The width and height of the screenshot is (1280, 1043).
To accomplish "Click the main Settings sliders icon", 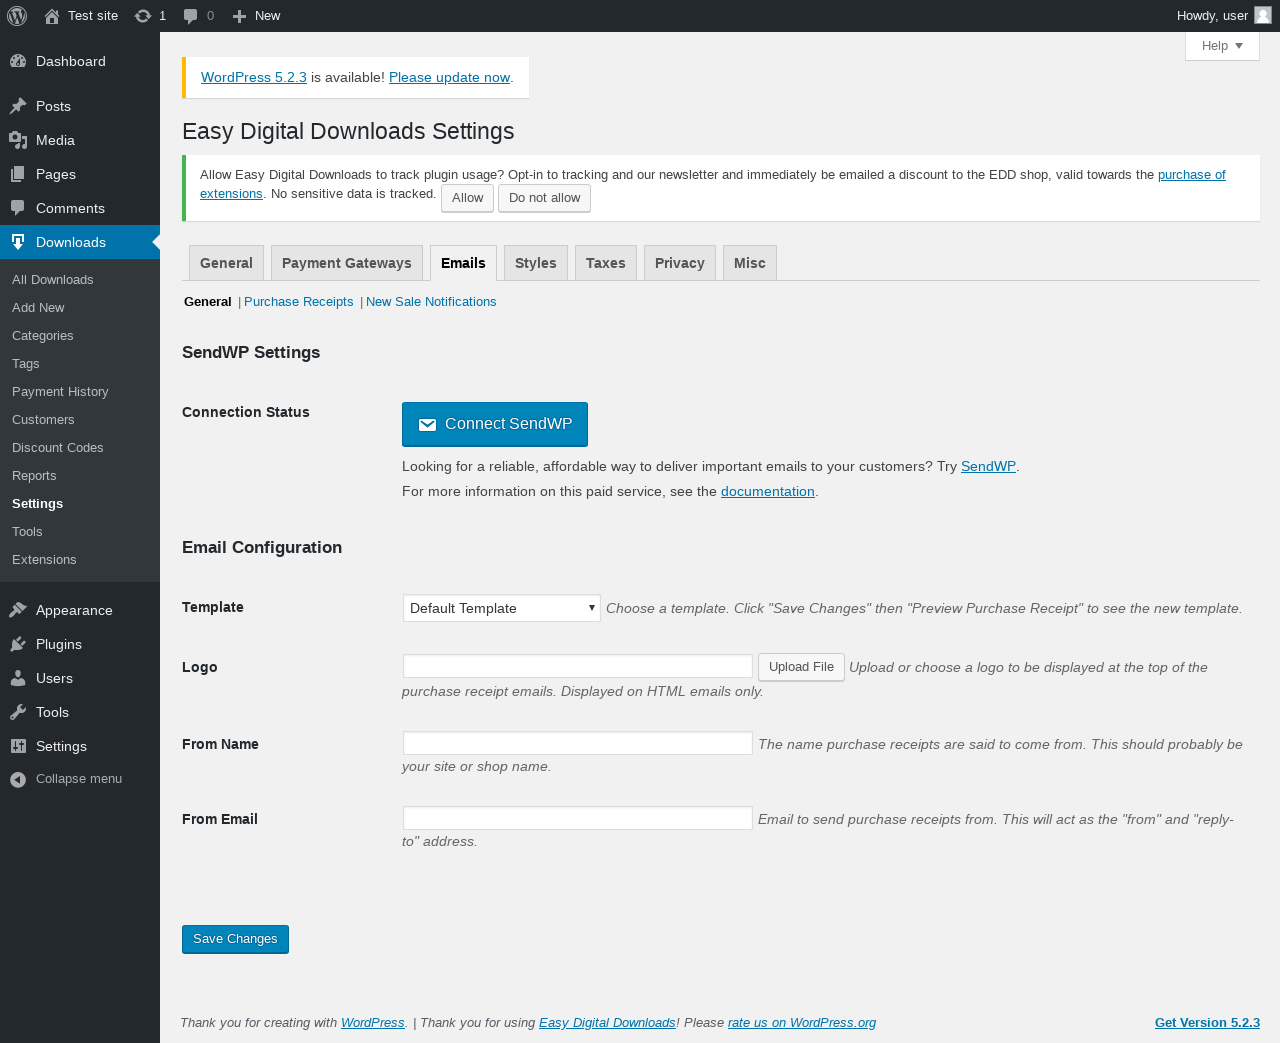I will point(18,746).
